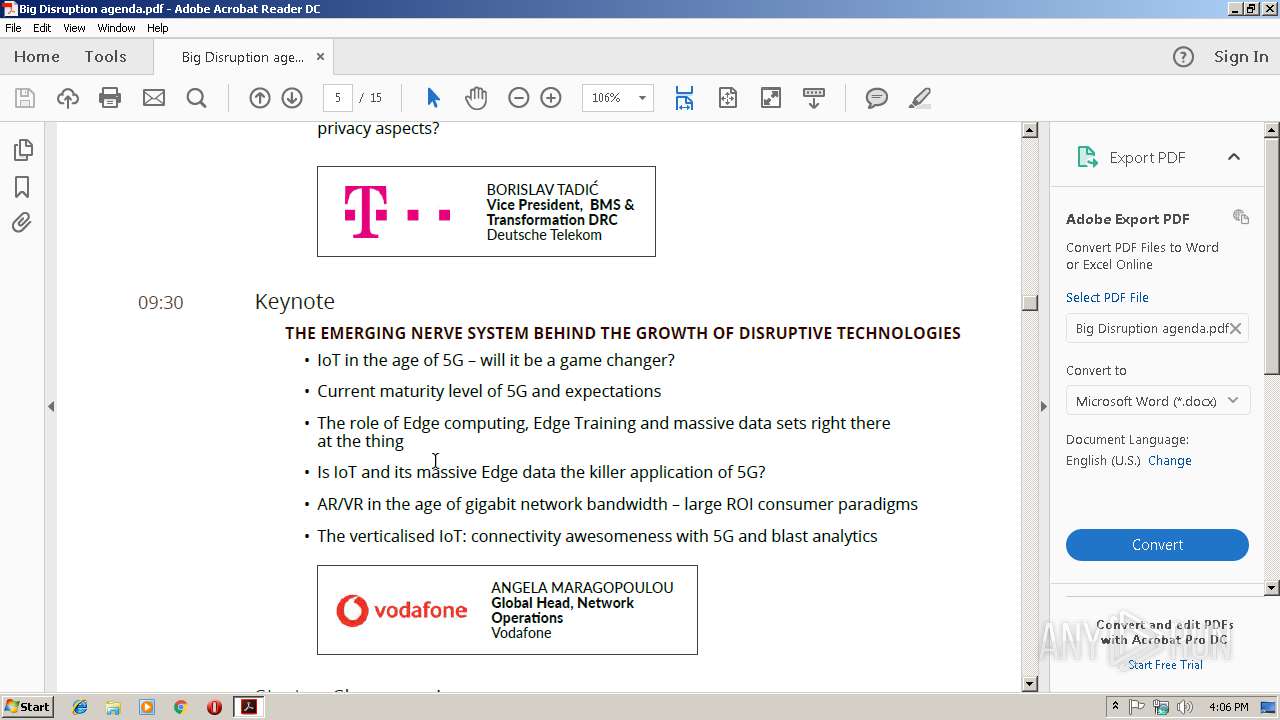This screenshot has height=720, width=1280.
Task: Change the document language link
Action: [1170, 461]
